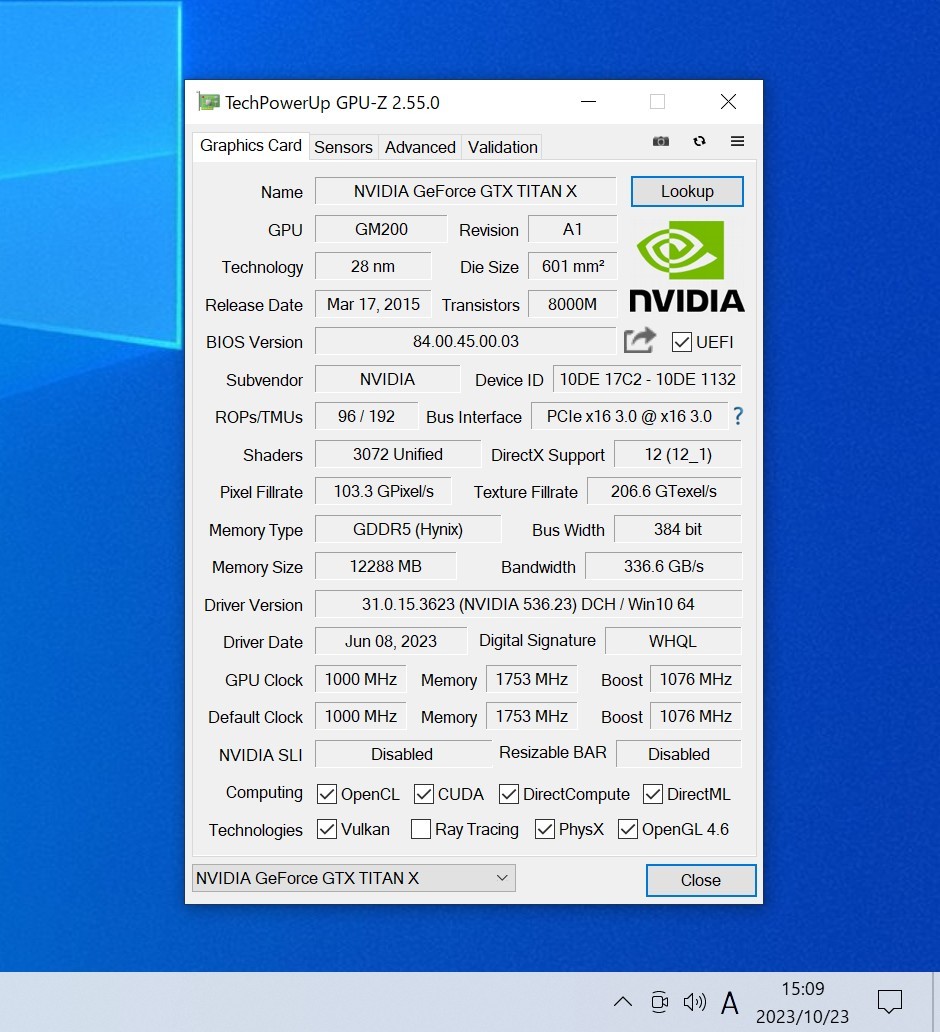
Task: Click the ROPs/TMUs value 96 / 192
Action: 366,417
